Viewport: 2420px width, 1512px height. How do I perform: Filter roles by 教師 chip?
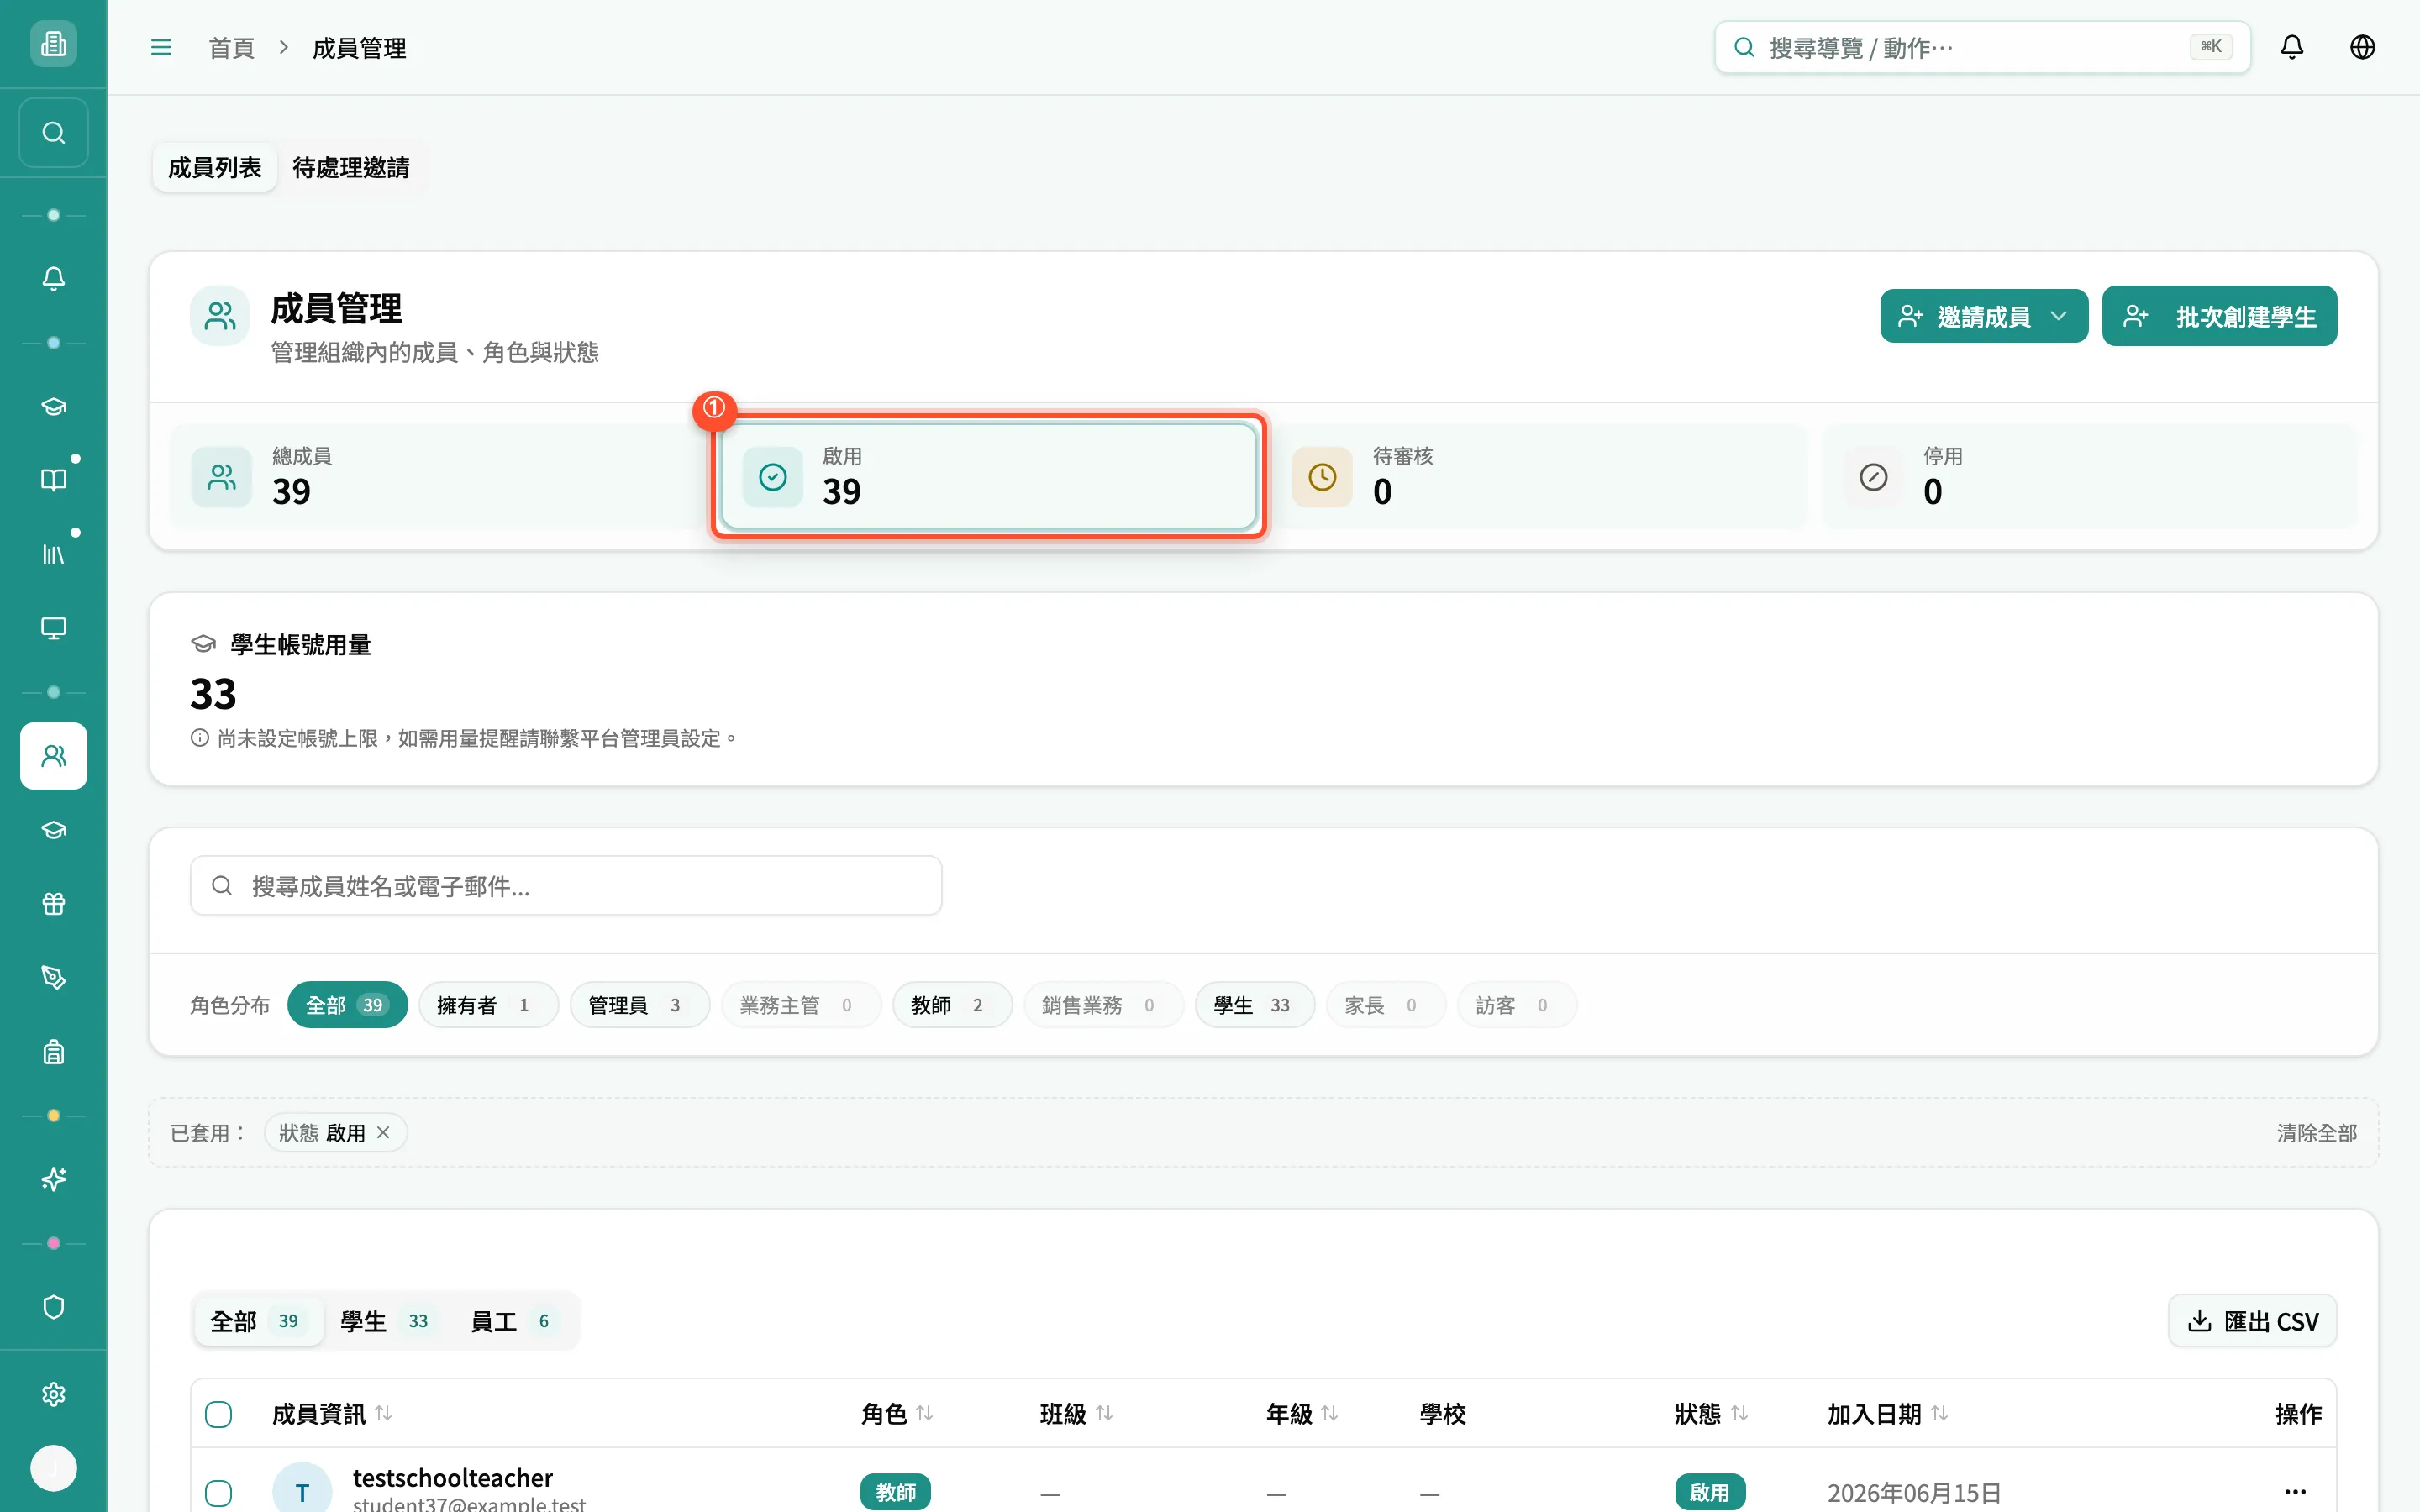coord(952,1005)
